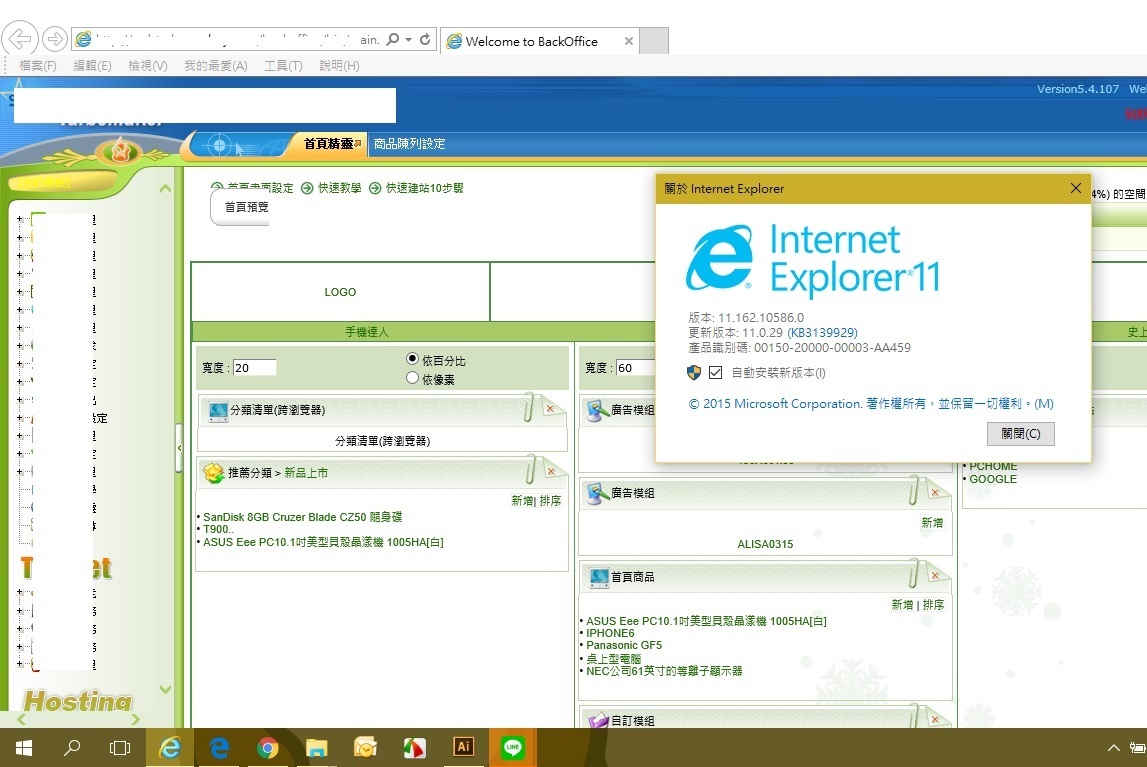This screenshot has width=1147, height=767.
Task: Open Google Chrome from the taskbar
Action: (x=267, y=747)
